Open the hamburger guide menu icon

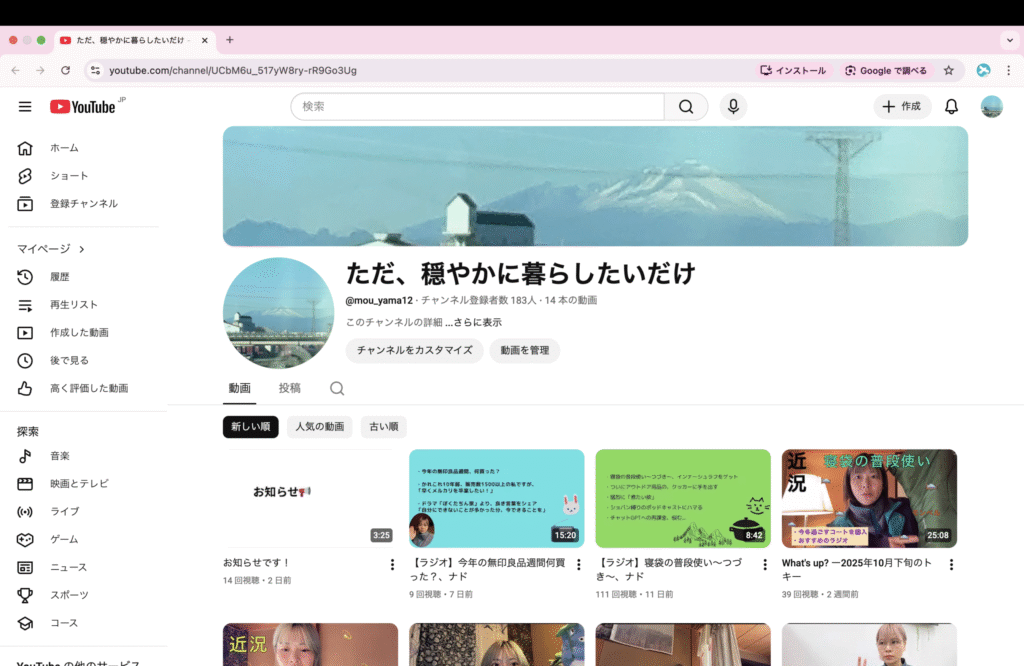[25, 107]
